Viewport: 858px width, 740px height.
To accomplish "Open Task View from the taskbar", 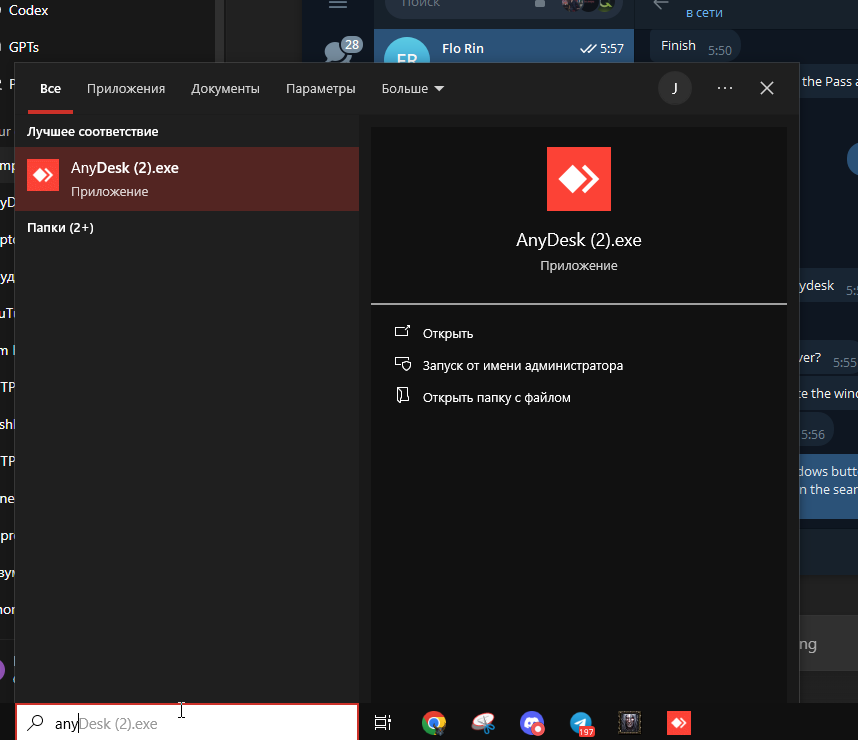I will 382,722.
